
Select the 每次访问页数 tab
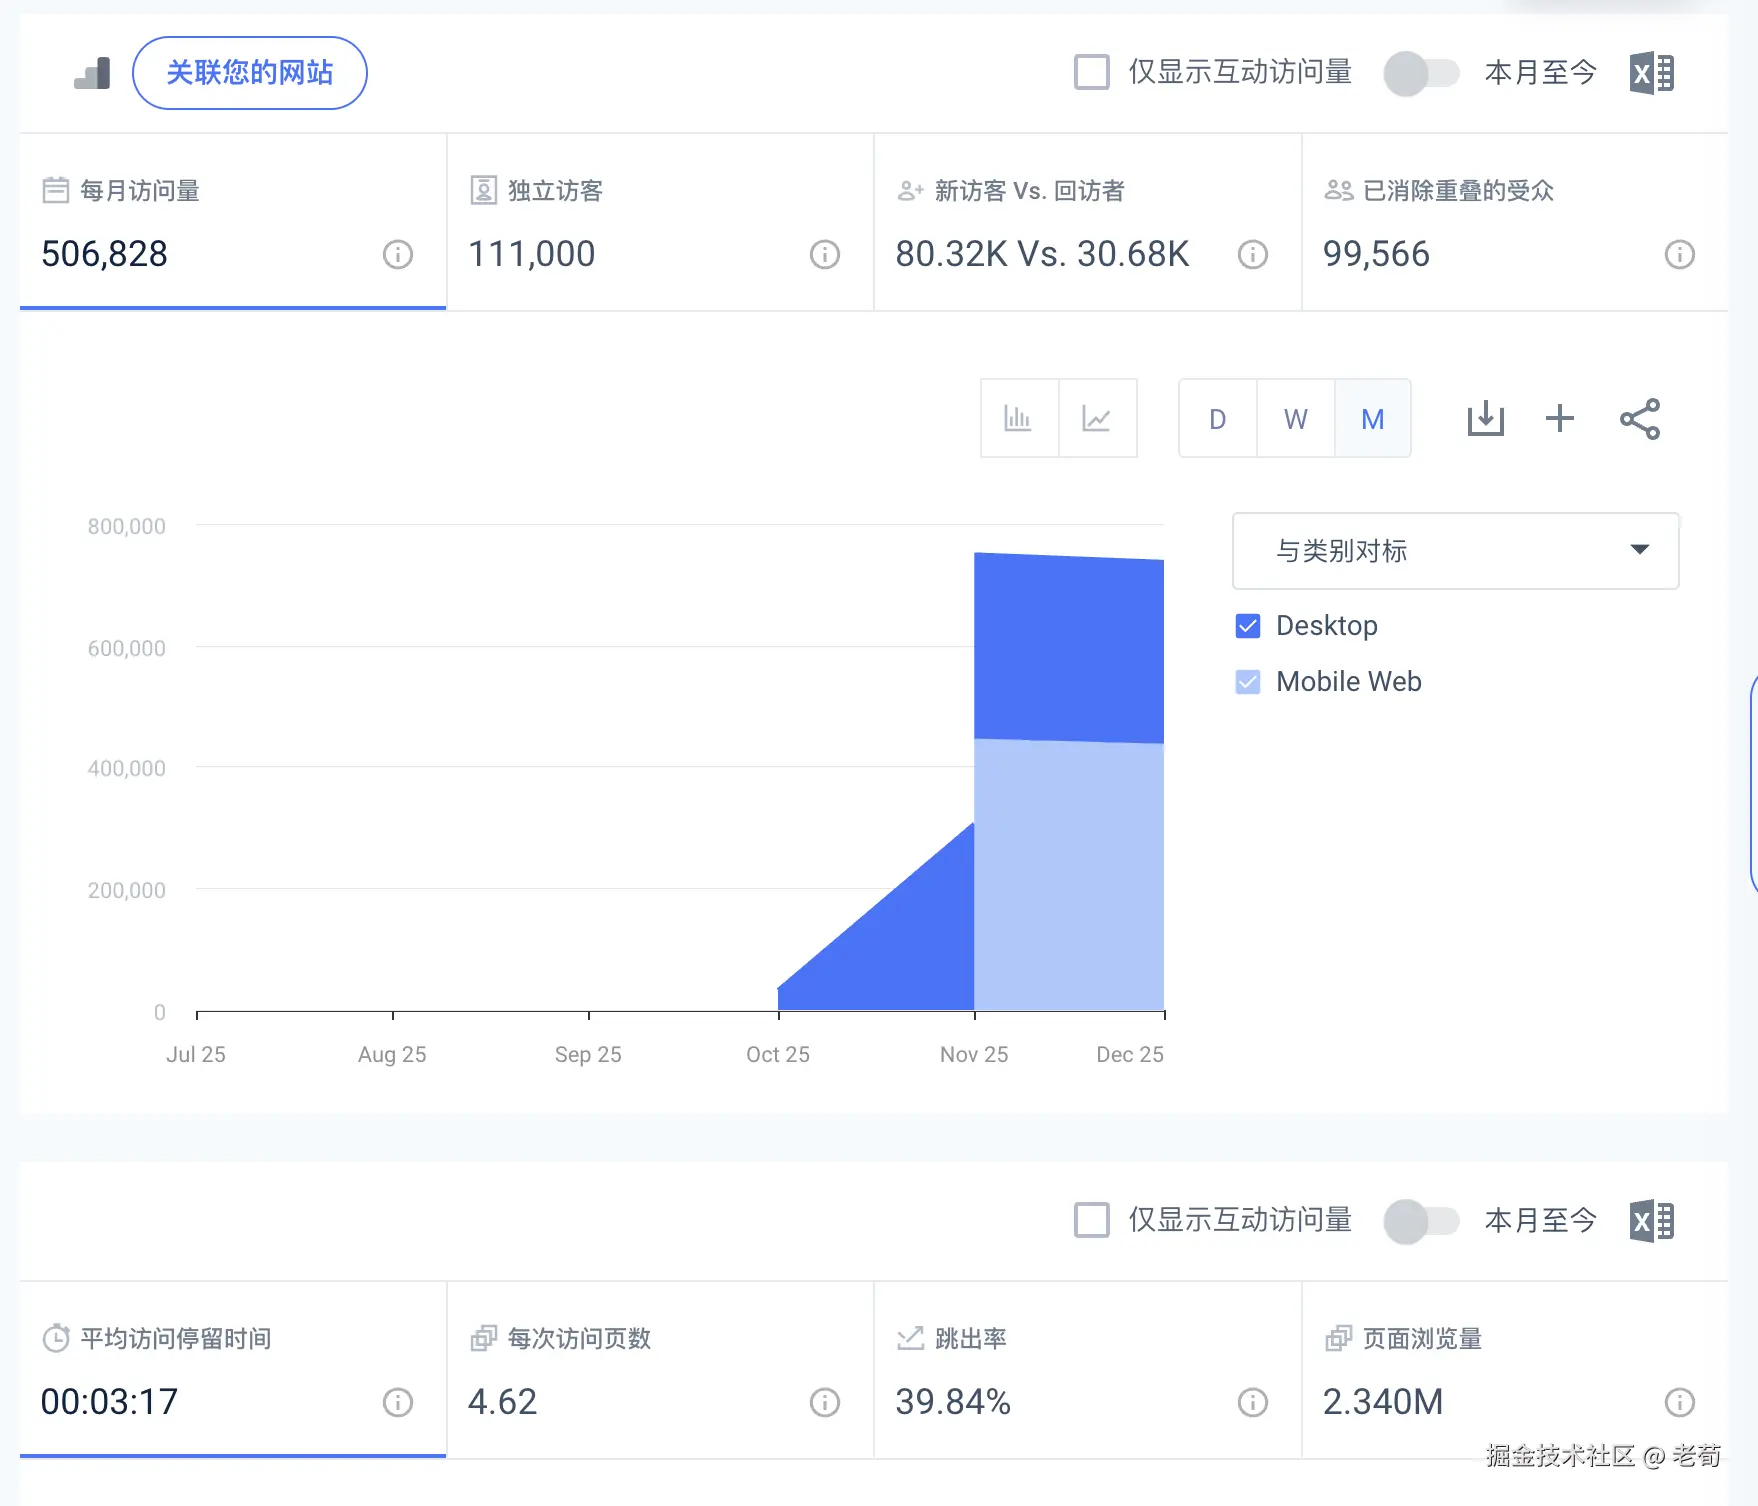tap(660, 1370)
